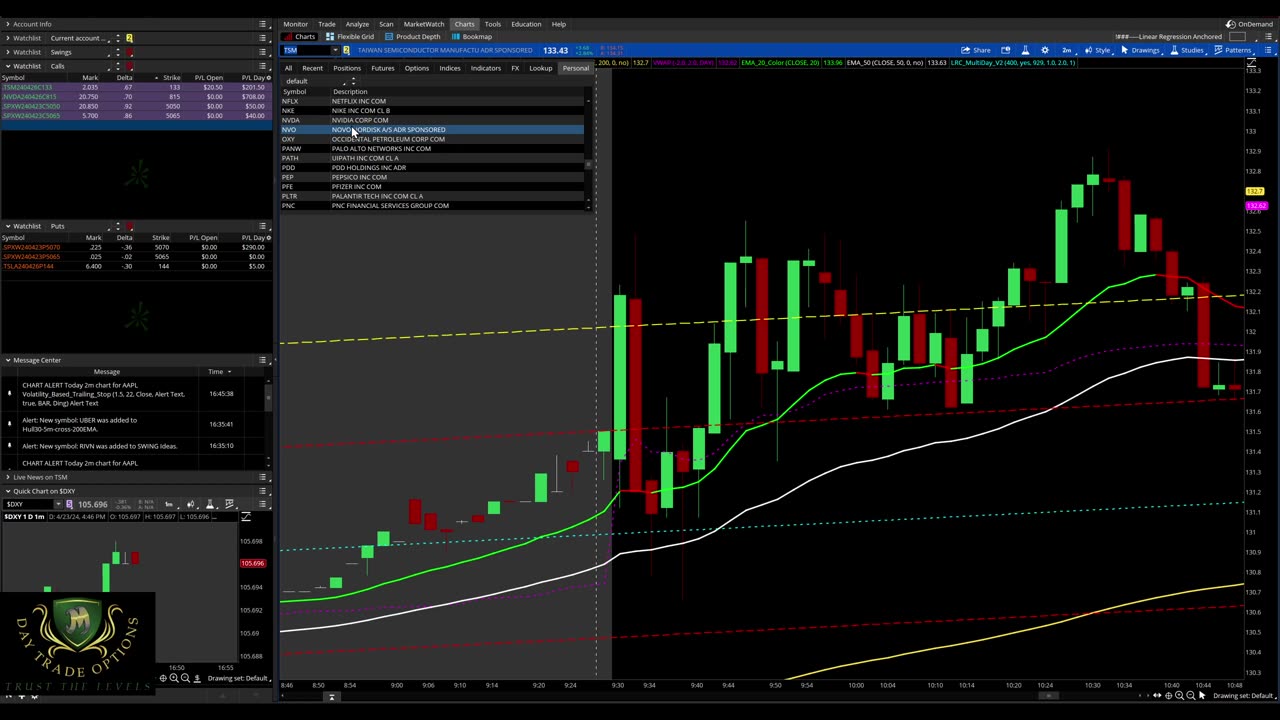The height and width of the screenshot is (720, 1280).
Task: Select the All symbol filter tab
Action: click(288, 68)
